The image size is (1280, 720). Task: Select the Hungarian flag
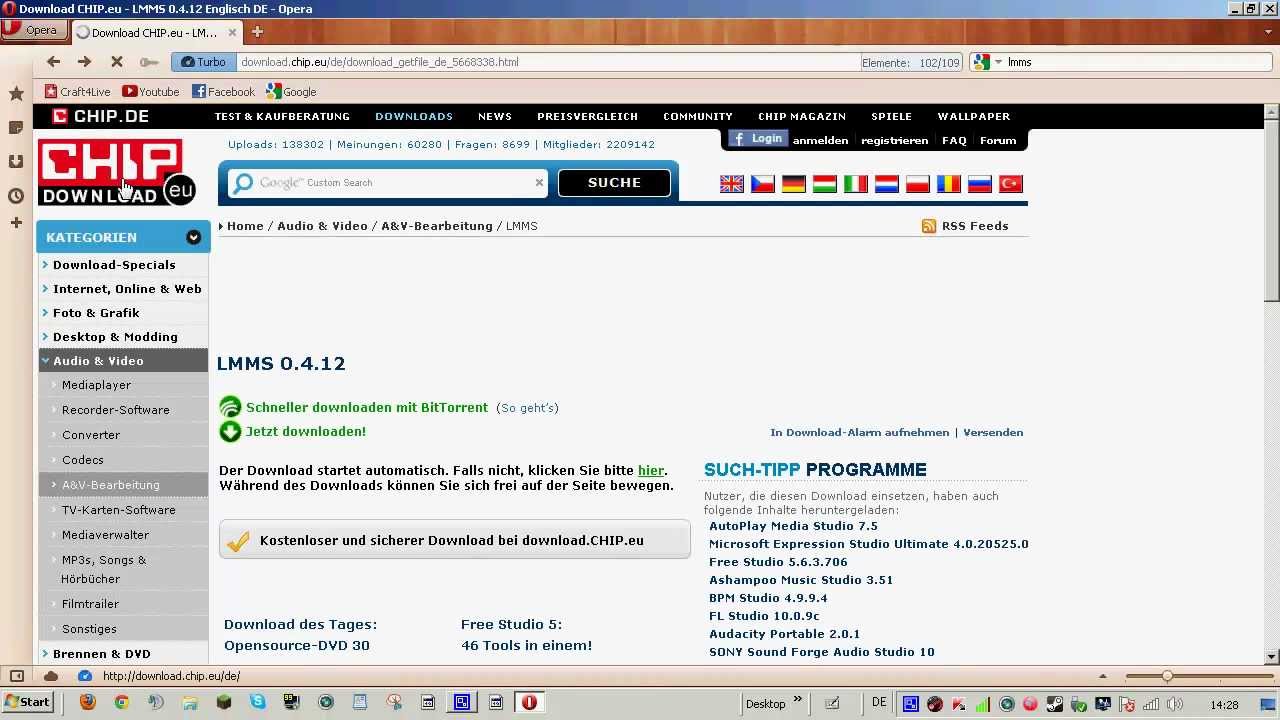click(825, 184)
